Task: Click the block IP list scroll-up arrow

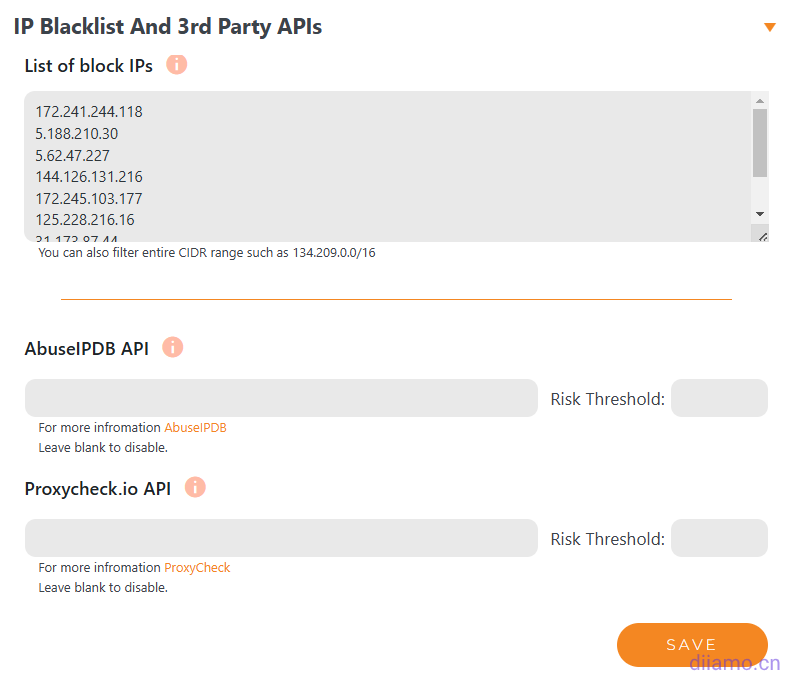Action: (x=760, y=101)
